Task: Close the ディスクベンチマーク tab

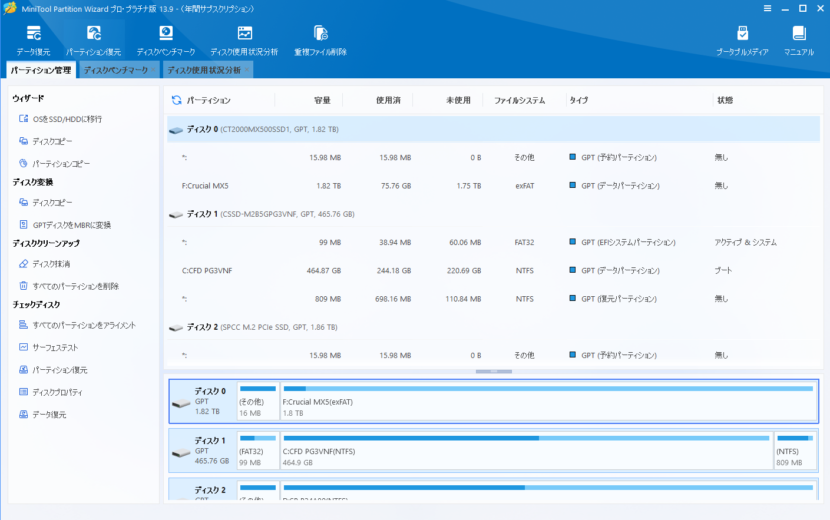Action: (x=153, y=70)
